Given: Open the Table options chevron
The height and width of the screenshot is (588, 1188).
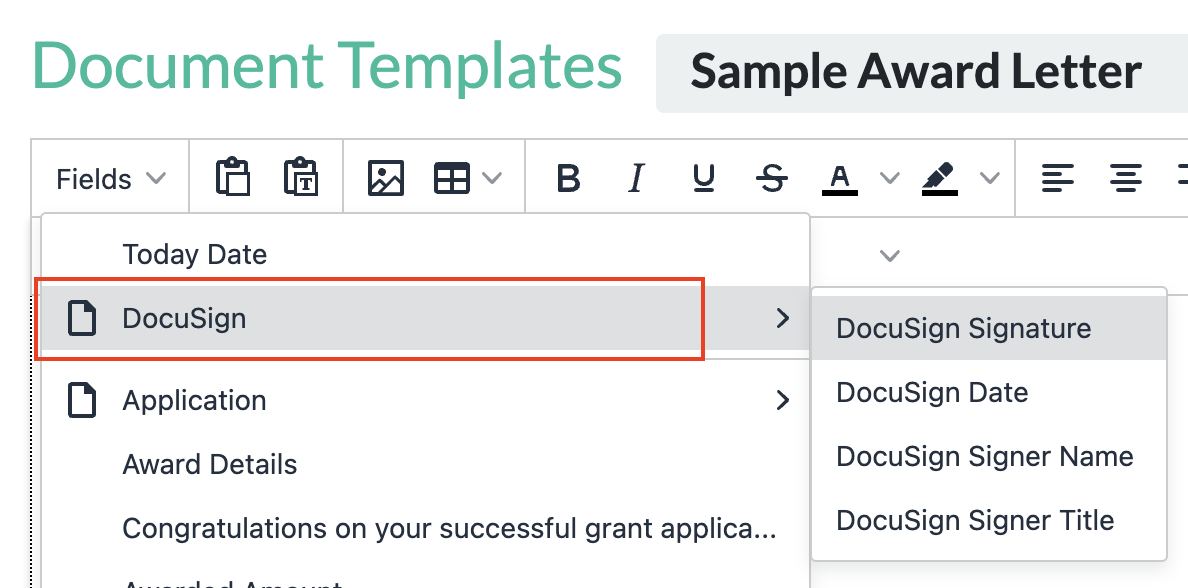Looking at the screenshot, I should tap(492, 177).
